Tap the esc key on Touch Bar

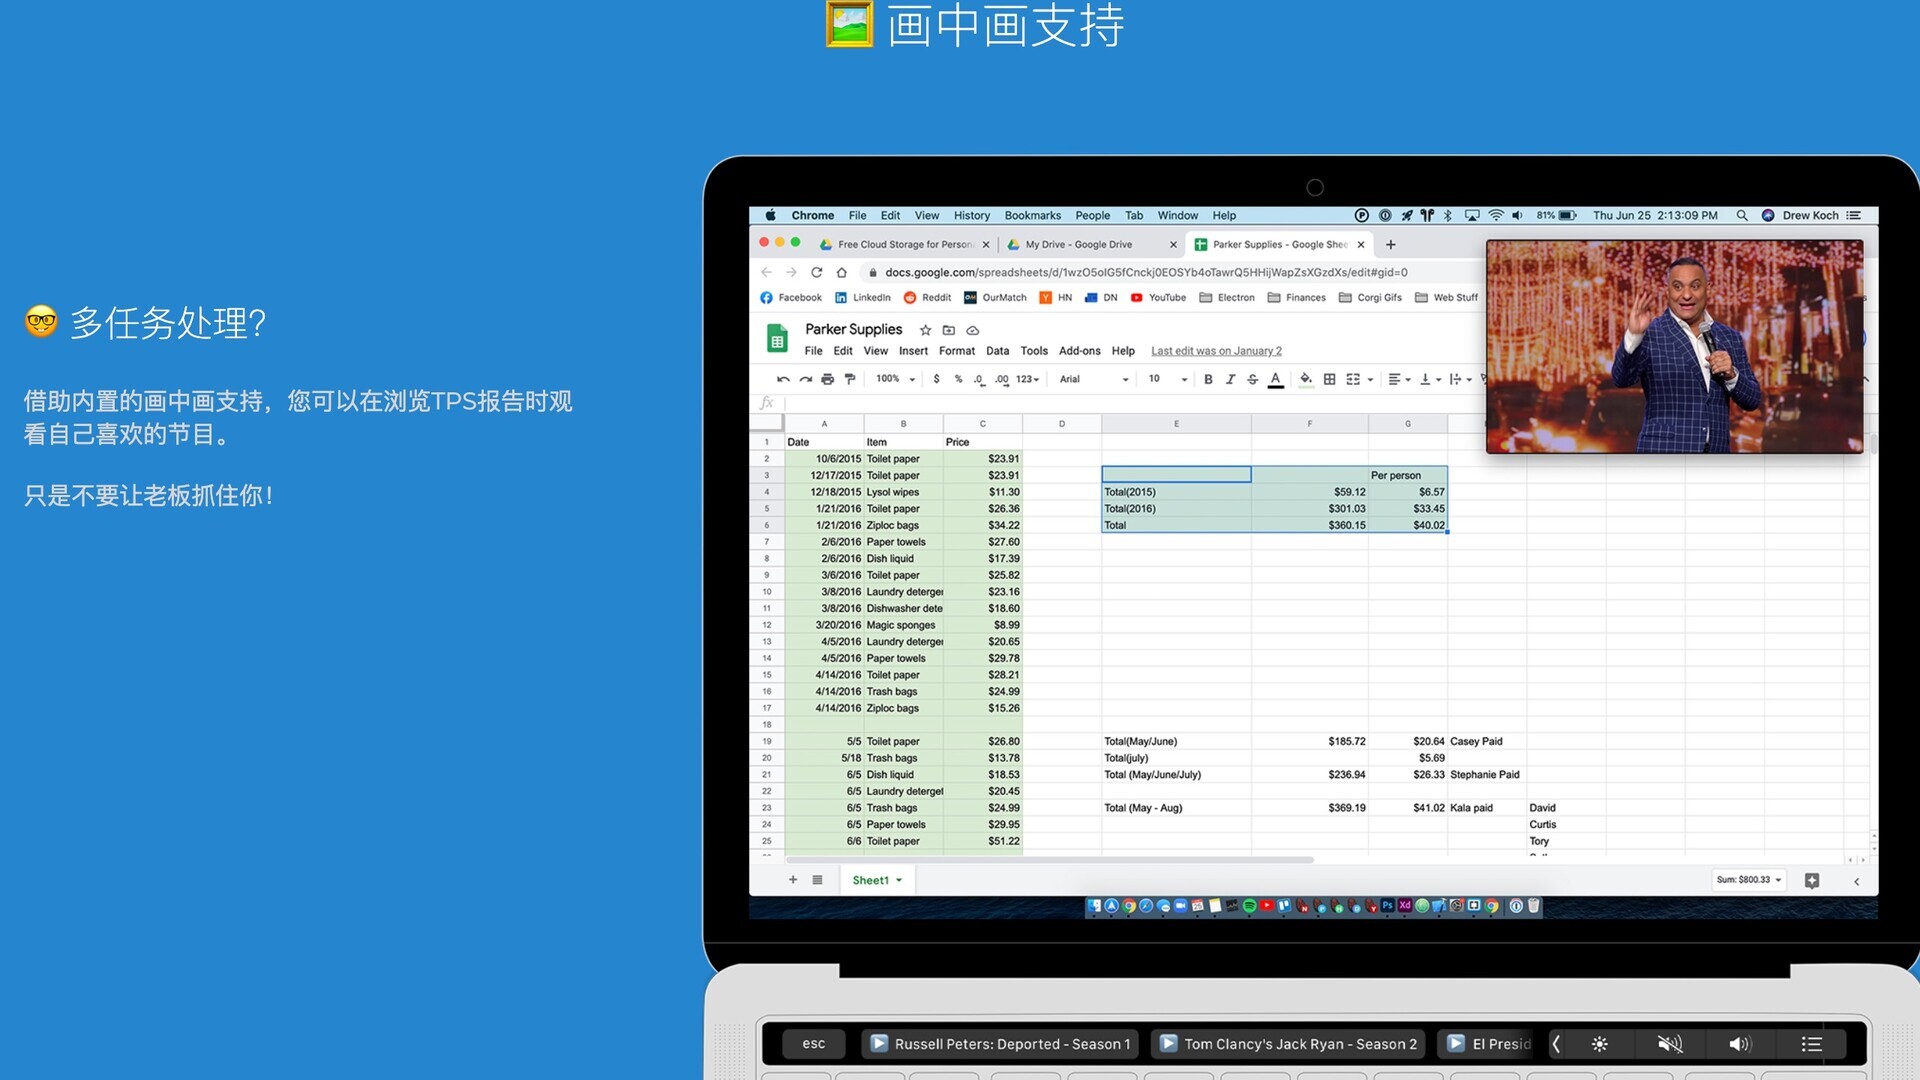[814, 1044]
